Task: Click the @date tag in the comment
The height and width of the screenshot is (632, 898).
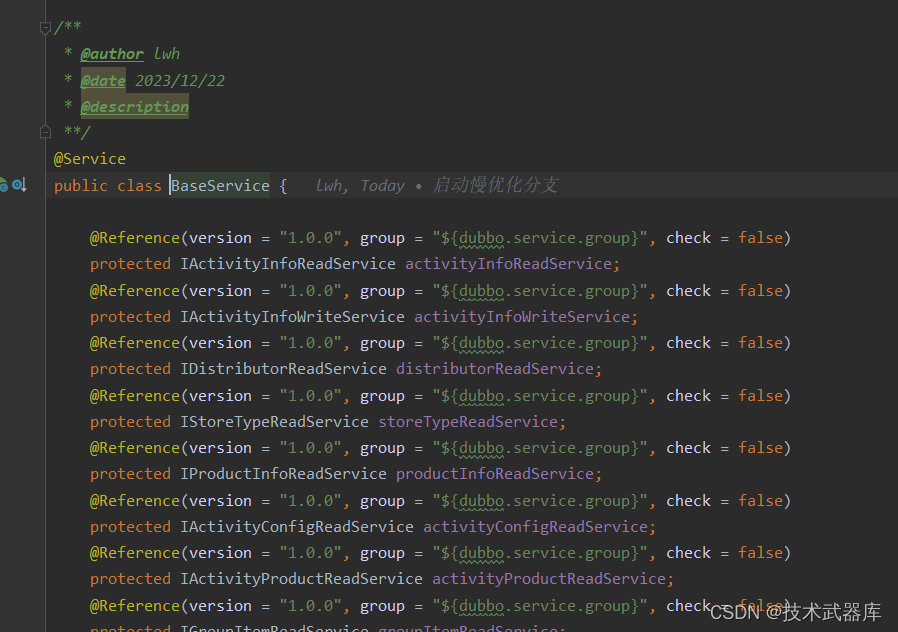Action: (103, 81)
